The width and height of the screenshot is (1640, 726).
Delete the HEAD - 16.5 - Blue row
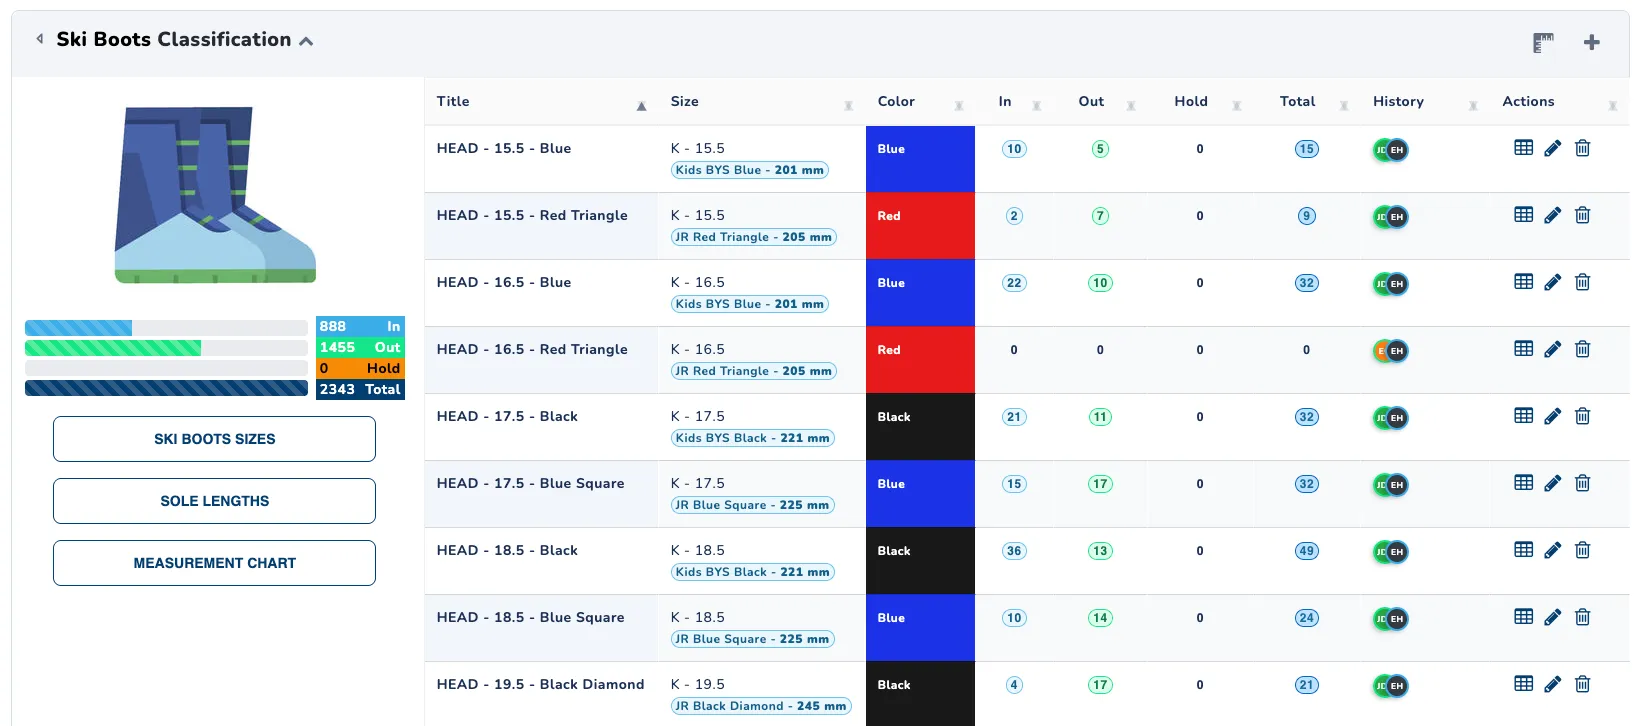1583,282
